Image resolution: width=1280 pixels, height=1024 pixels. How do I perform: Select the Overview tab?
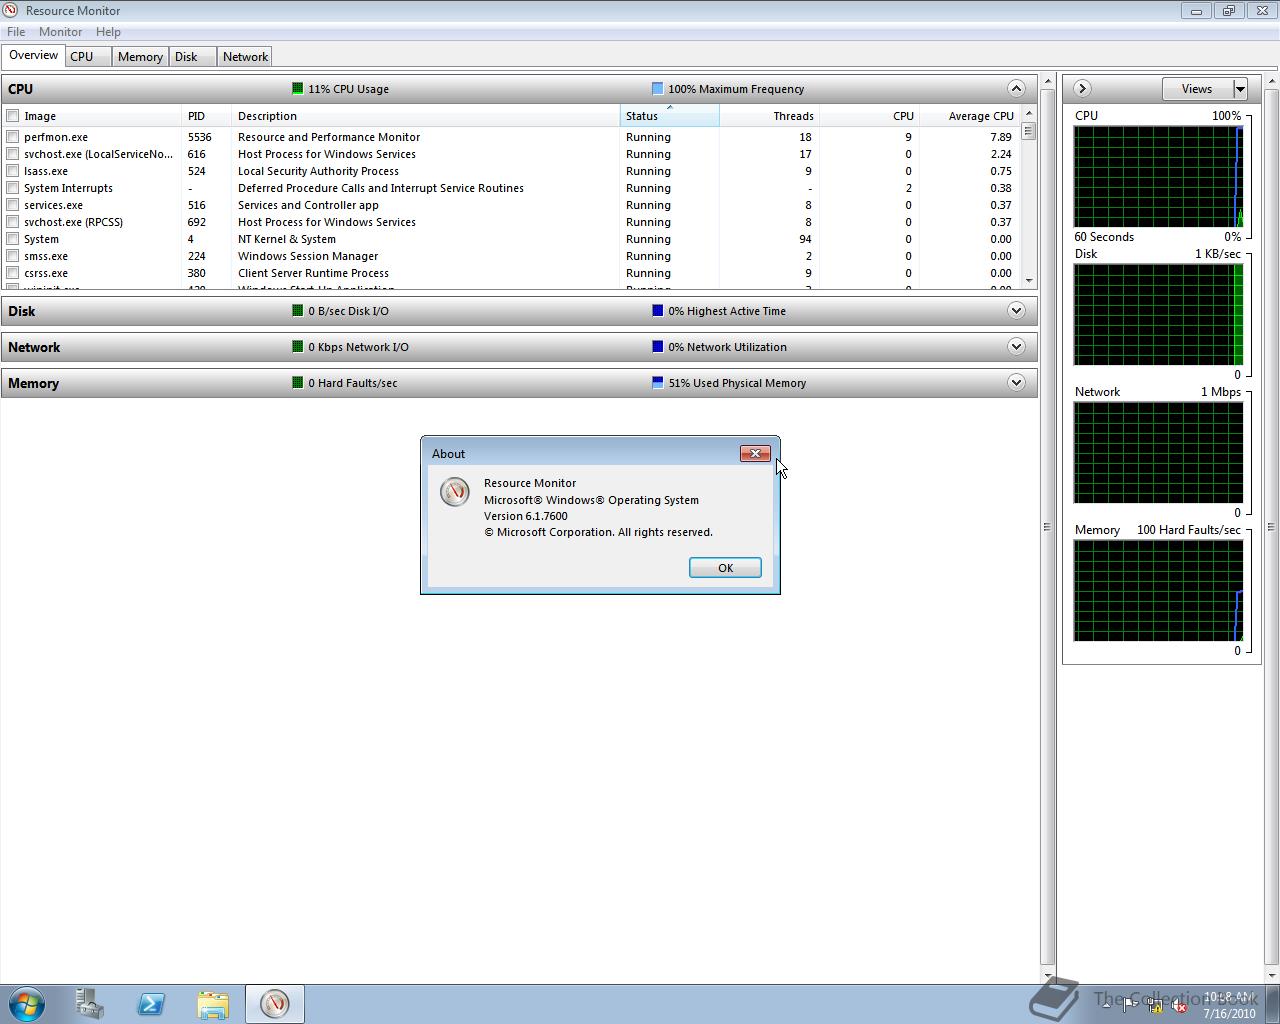tap(34, 55)
